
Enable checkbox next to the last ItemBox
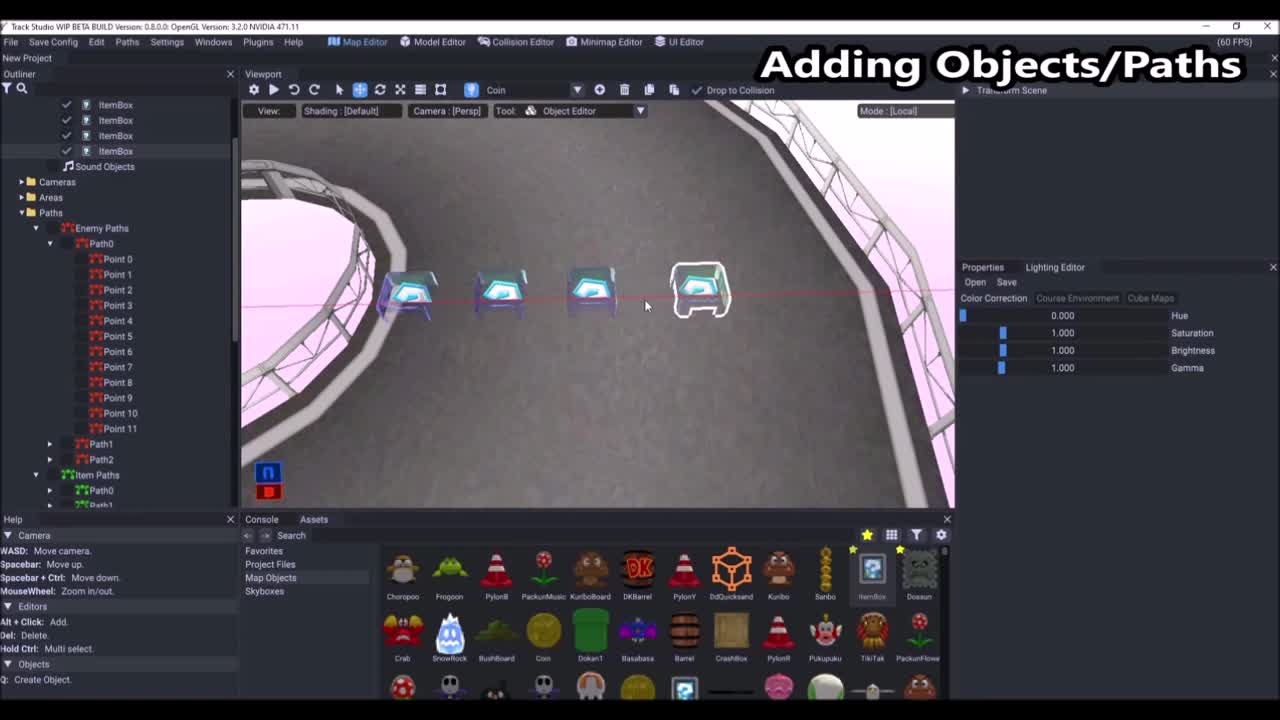(x=66, y=151)
